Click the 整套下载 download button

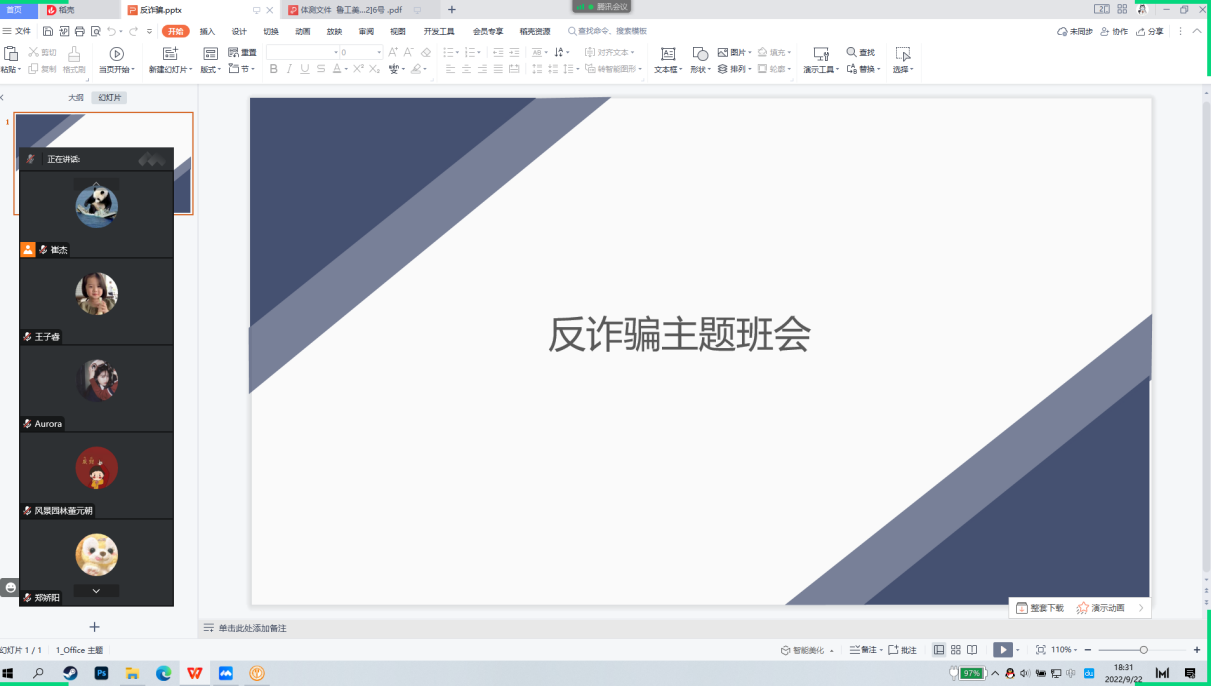coord(1040,608)
